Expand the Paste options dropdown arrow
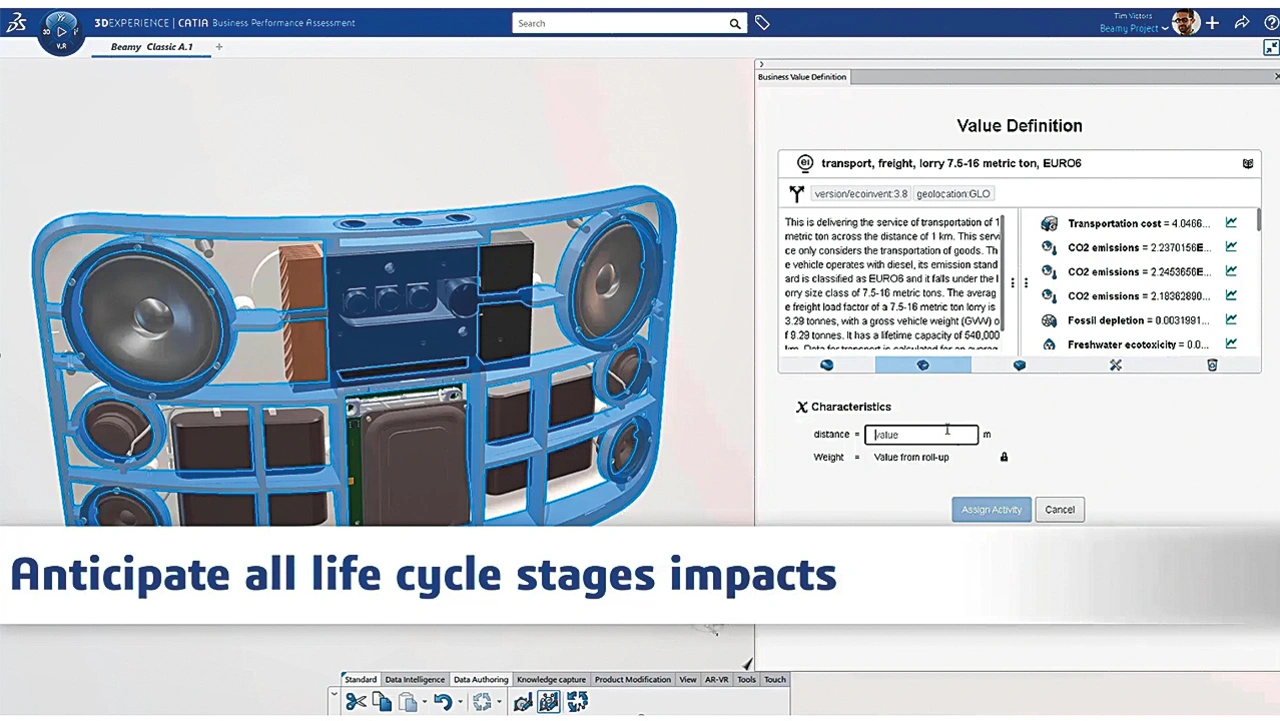 pos(424,703)
